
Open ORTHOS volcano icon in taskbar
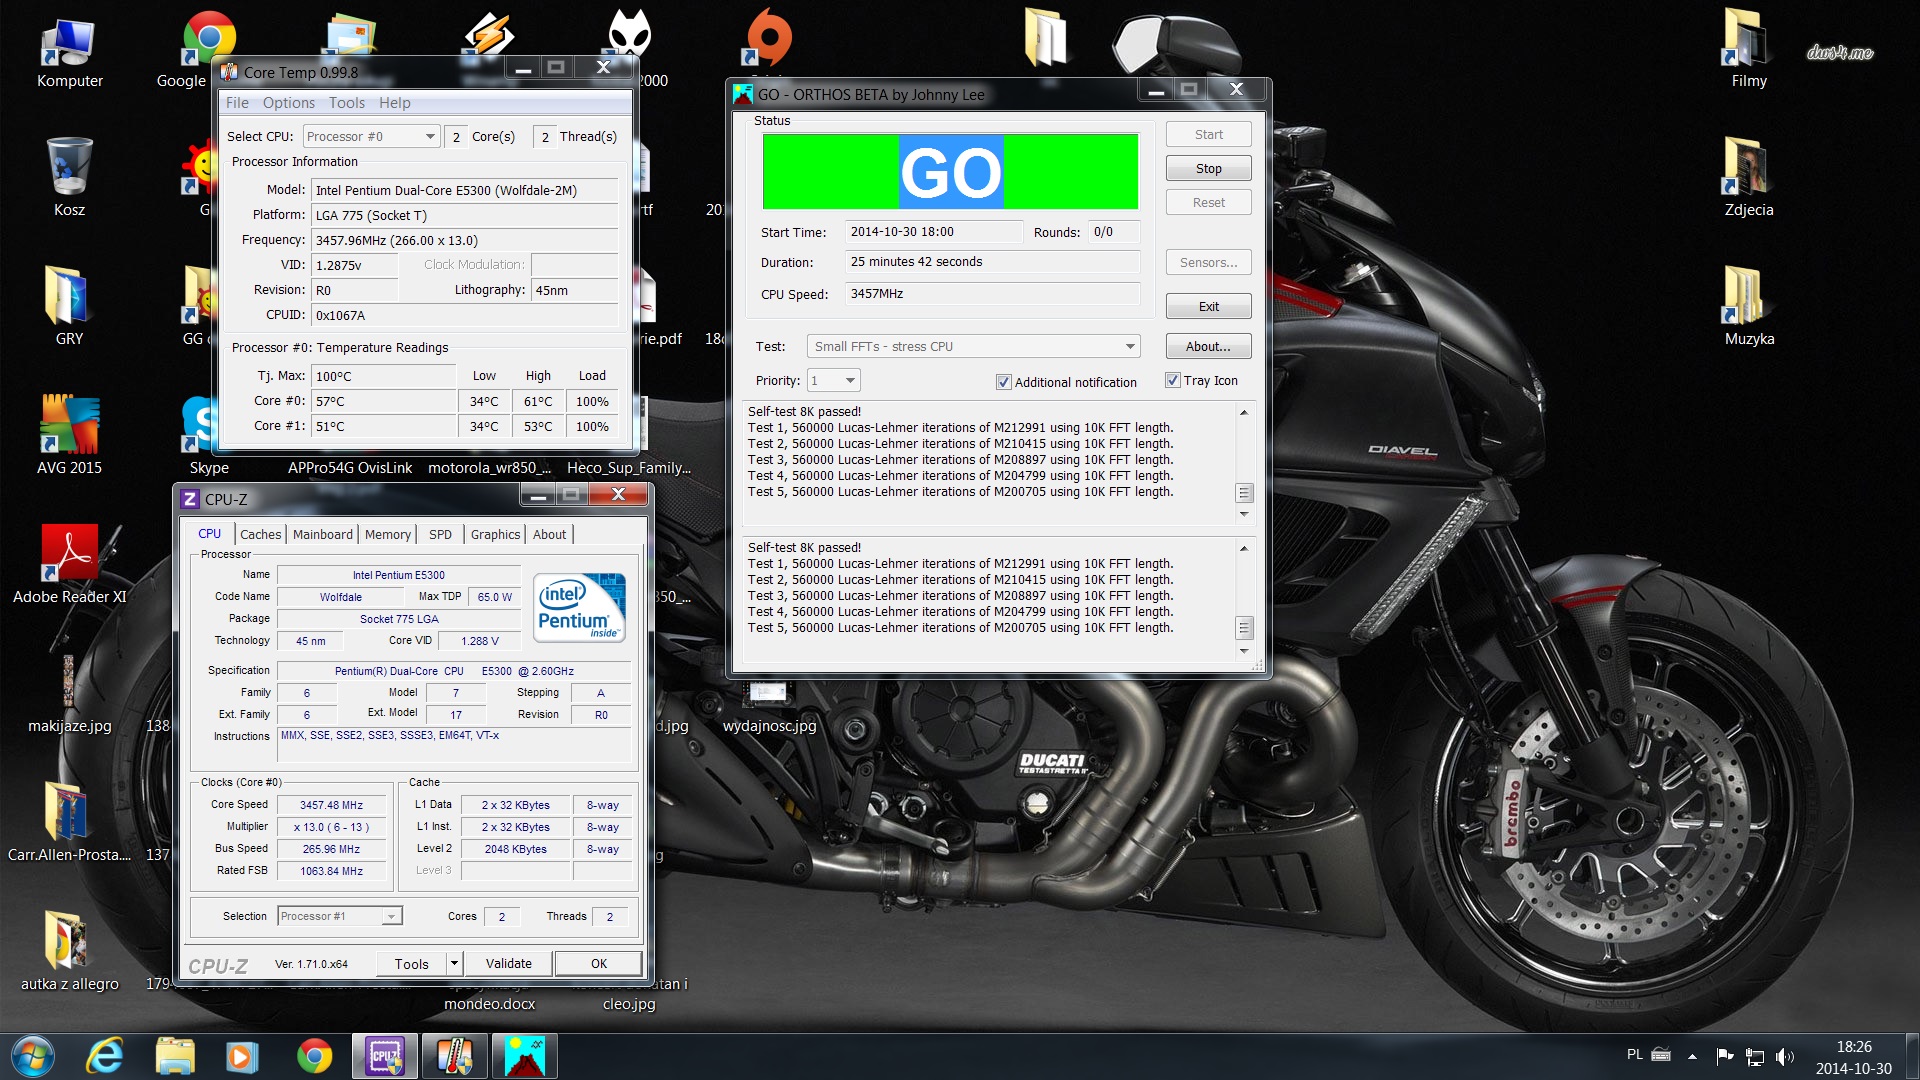(524, 1056)
